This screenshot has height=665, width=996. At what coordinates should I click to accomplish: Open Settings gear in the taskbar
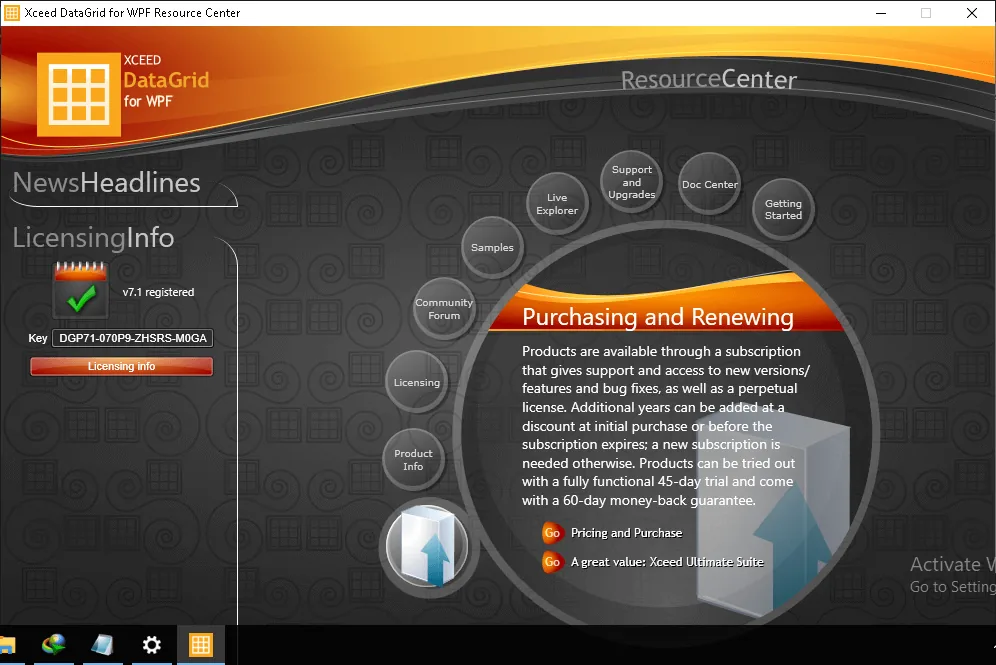tap(152, 645)
